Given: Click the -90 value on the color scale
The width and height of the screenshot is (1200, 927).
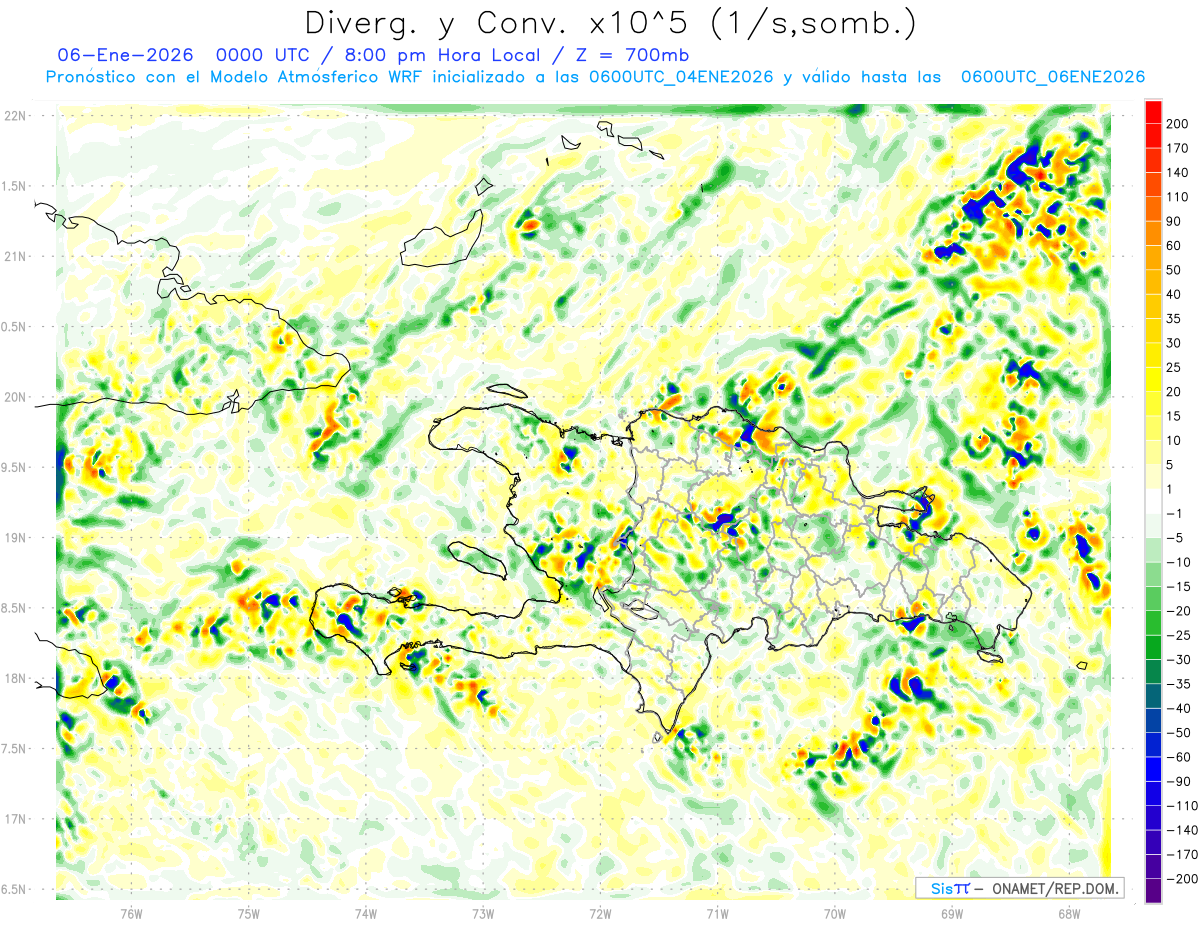Looking at the screenshot, I should 1177,781.
